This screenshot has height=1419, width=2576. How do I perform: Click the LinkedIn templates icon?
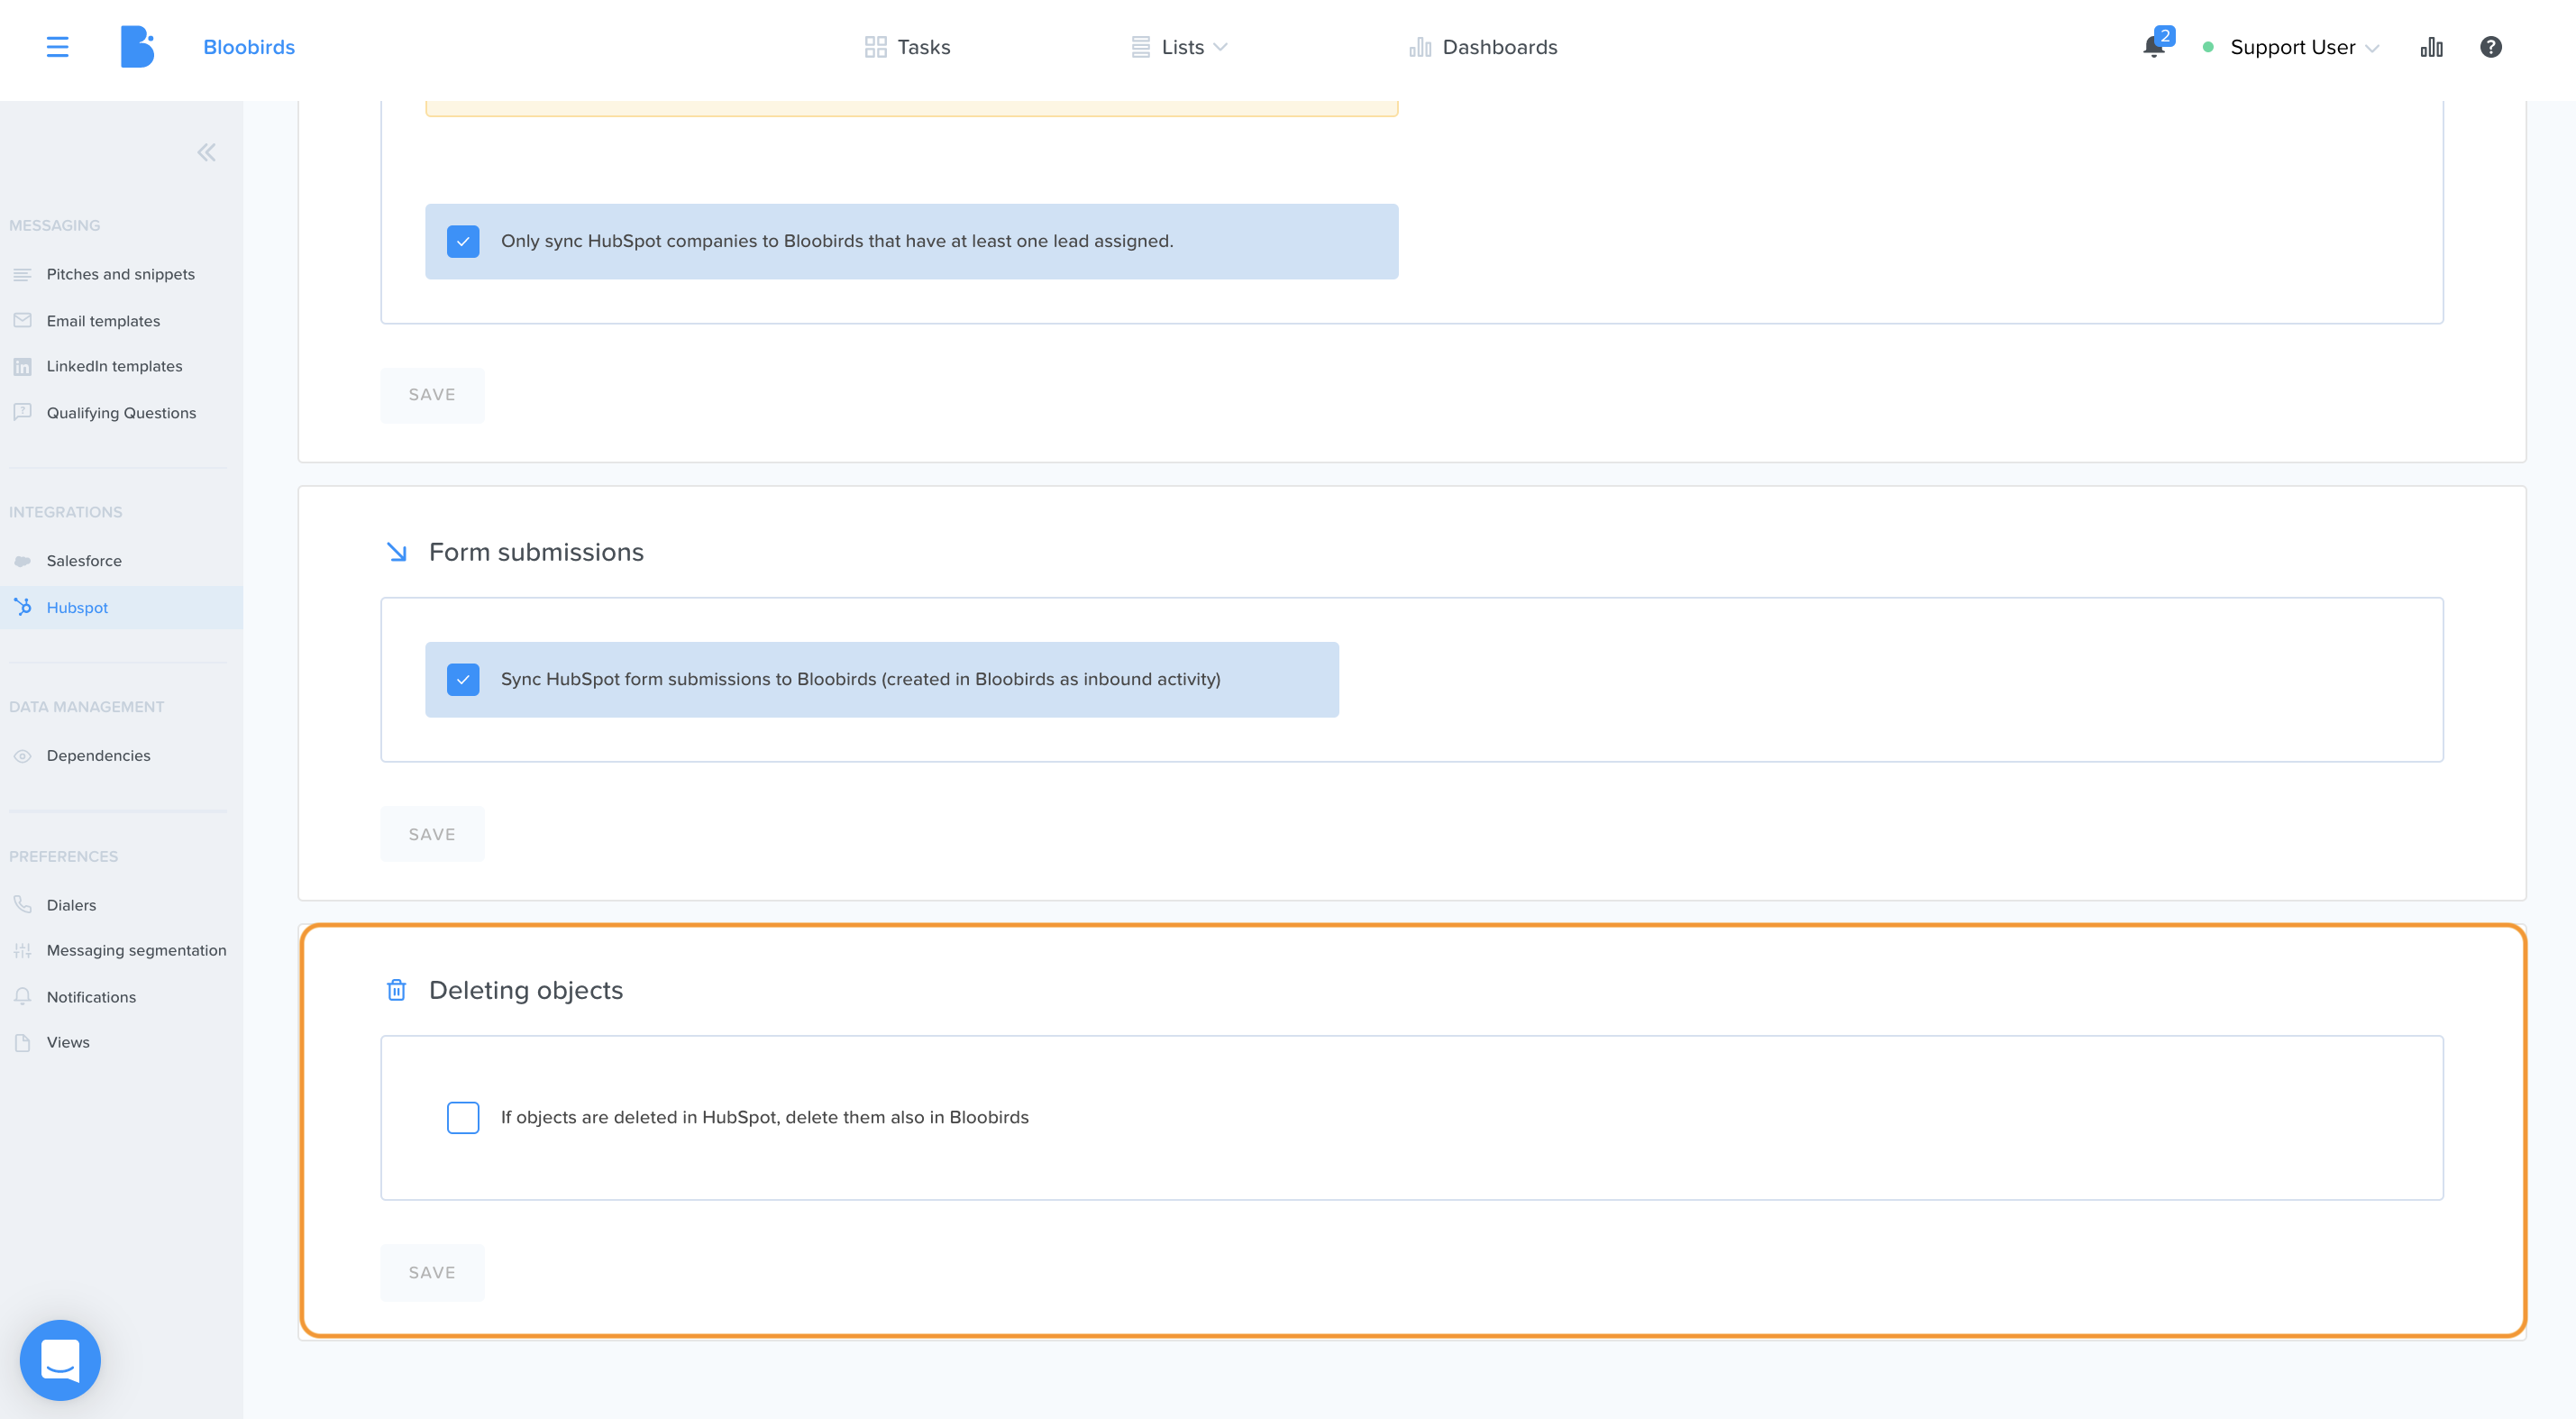click(x=22, y=366)
